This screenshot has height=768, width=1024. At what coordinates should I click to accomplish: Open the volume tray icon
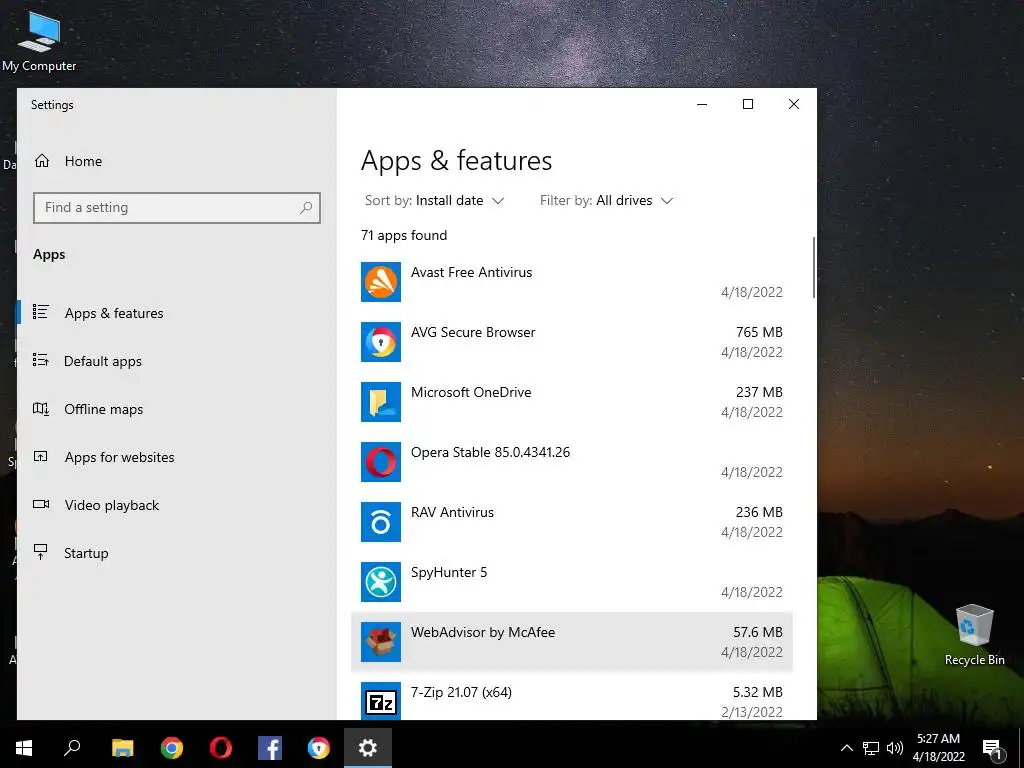click(895, 748)
